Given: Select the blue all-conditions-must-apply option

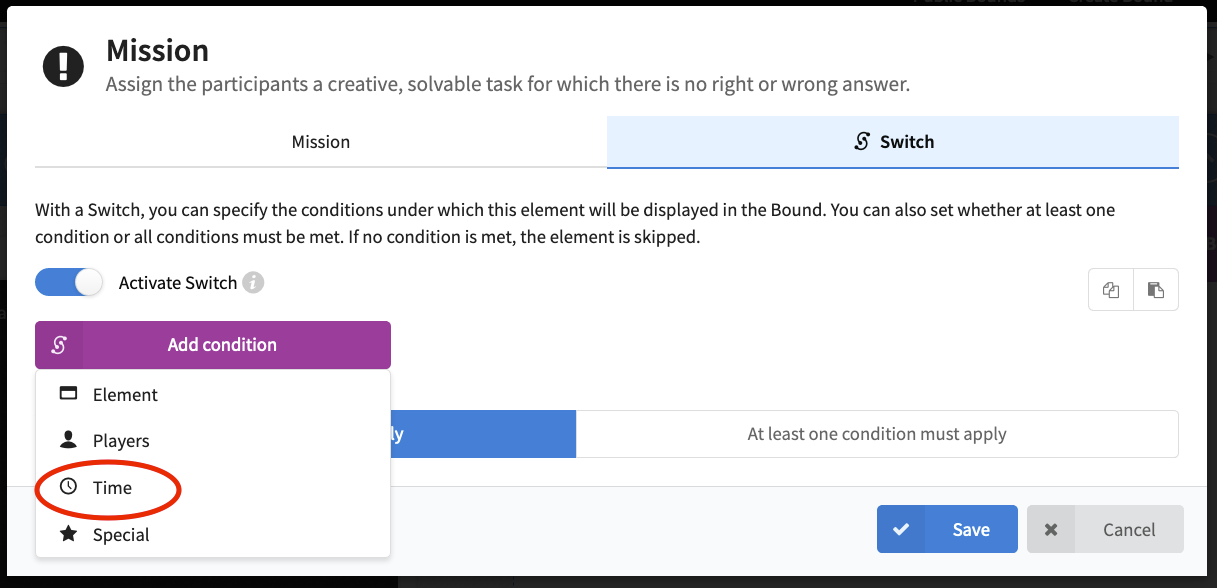Looking at the screenshot, I should click(x=483, y=434).
